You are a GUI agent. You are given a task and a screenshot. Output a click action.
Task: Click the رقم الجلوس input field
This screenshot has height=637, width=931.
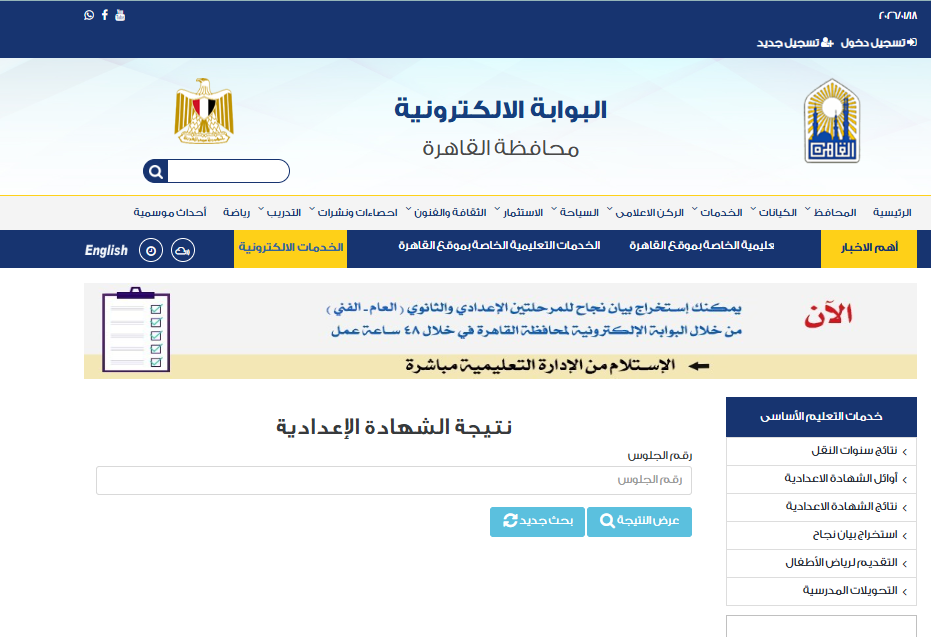[x=394, y=481]
